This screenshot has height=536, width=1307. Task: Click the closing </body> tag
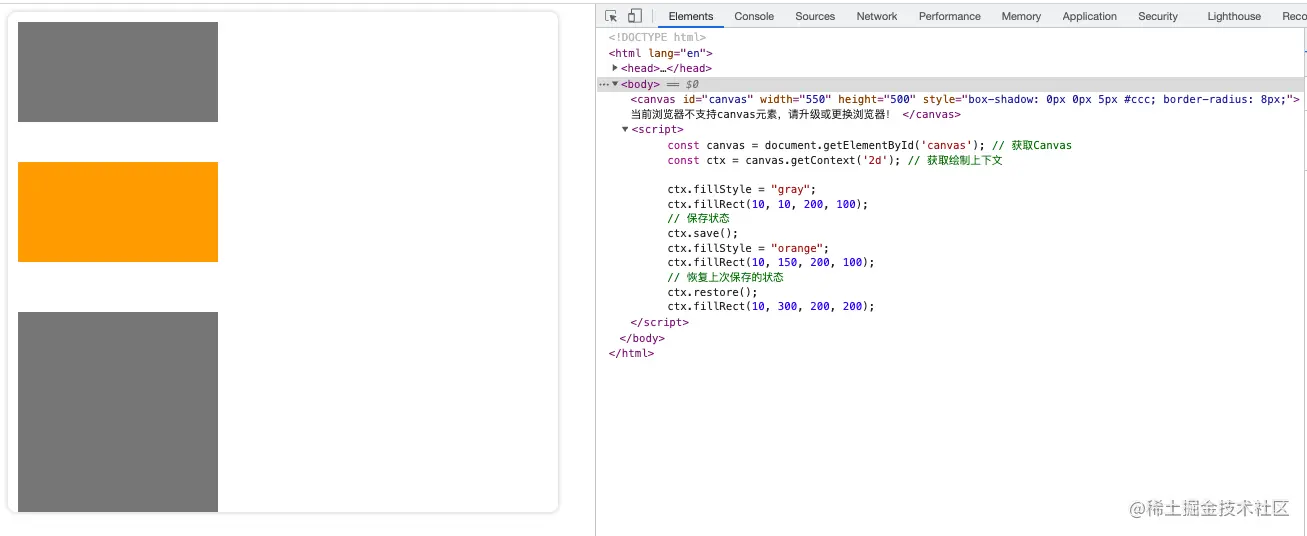pyautogui.click(x=642, y=338)
